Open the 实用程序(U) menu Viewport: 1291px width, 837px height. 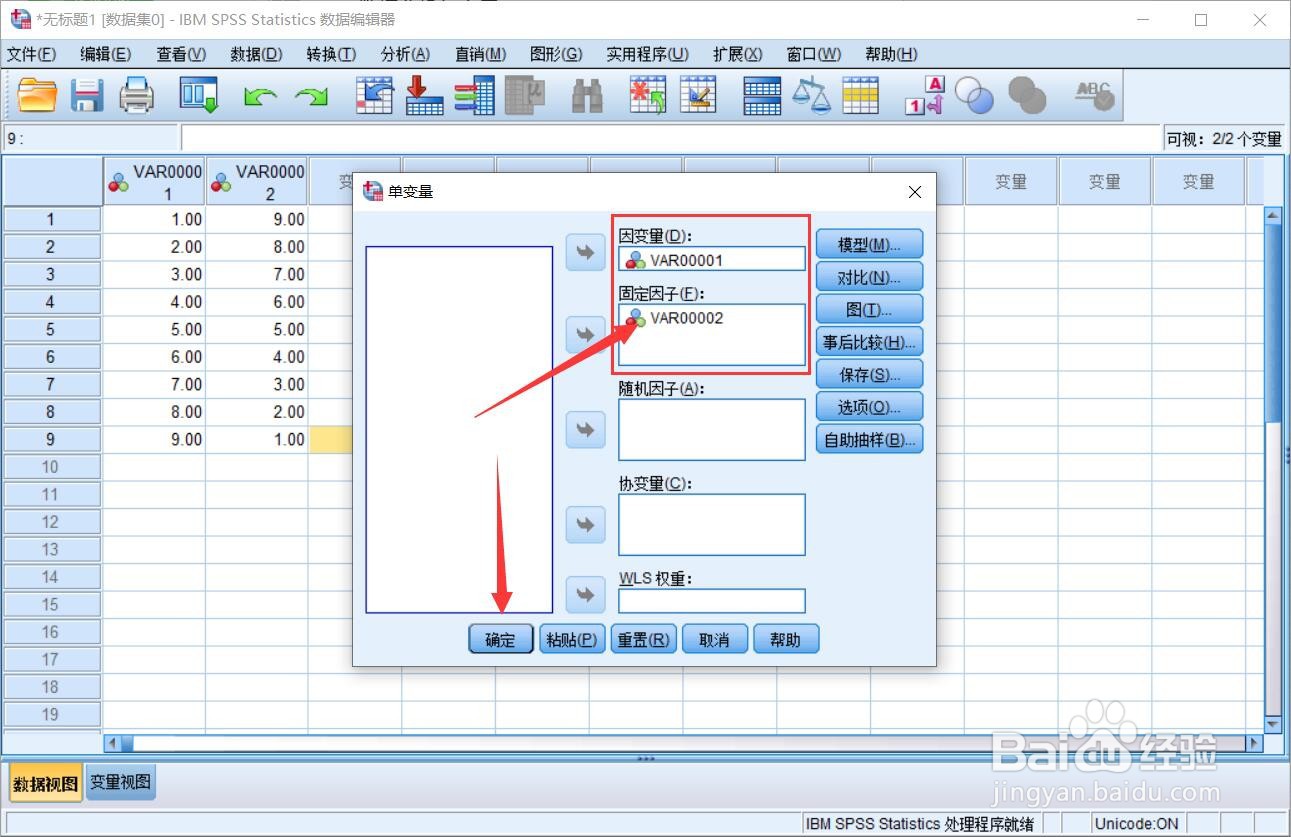tap(647, 54)
